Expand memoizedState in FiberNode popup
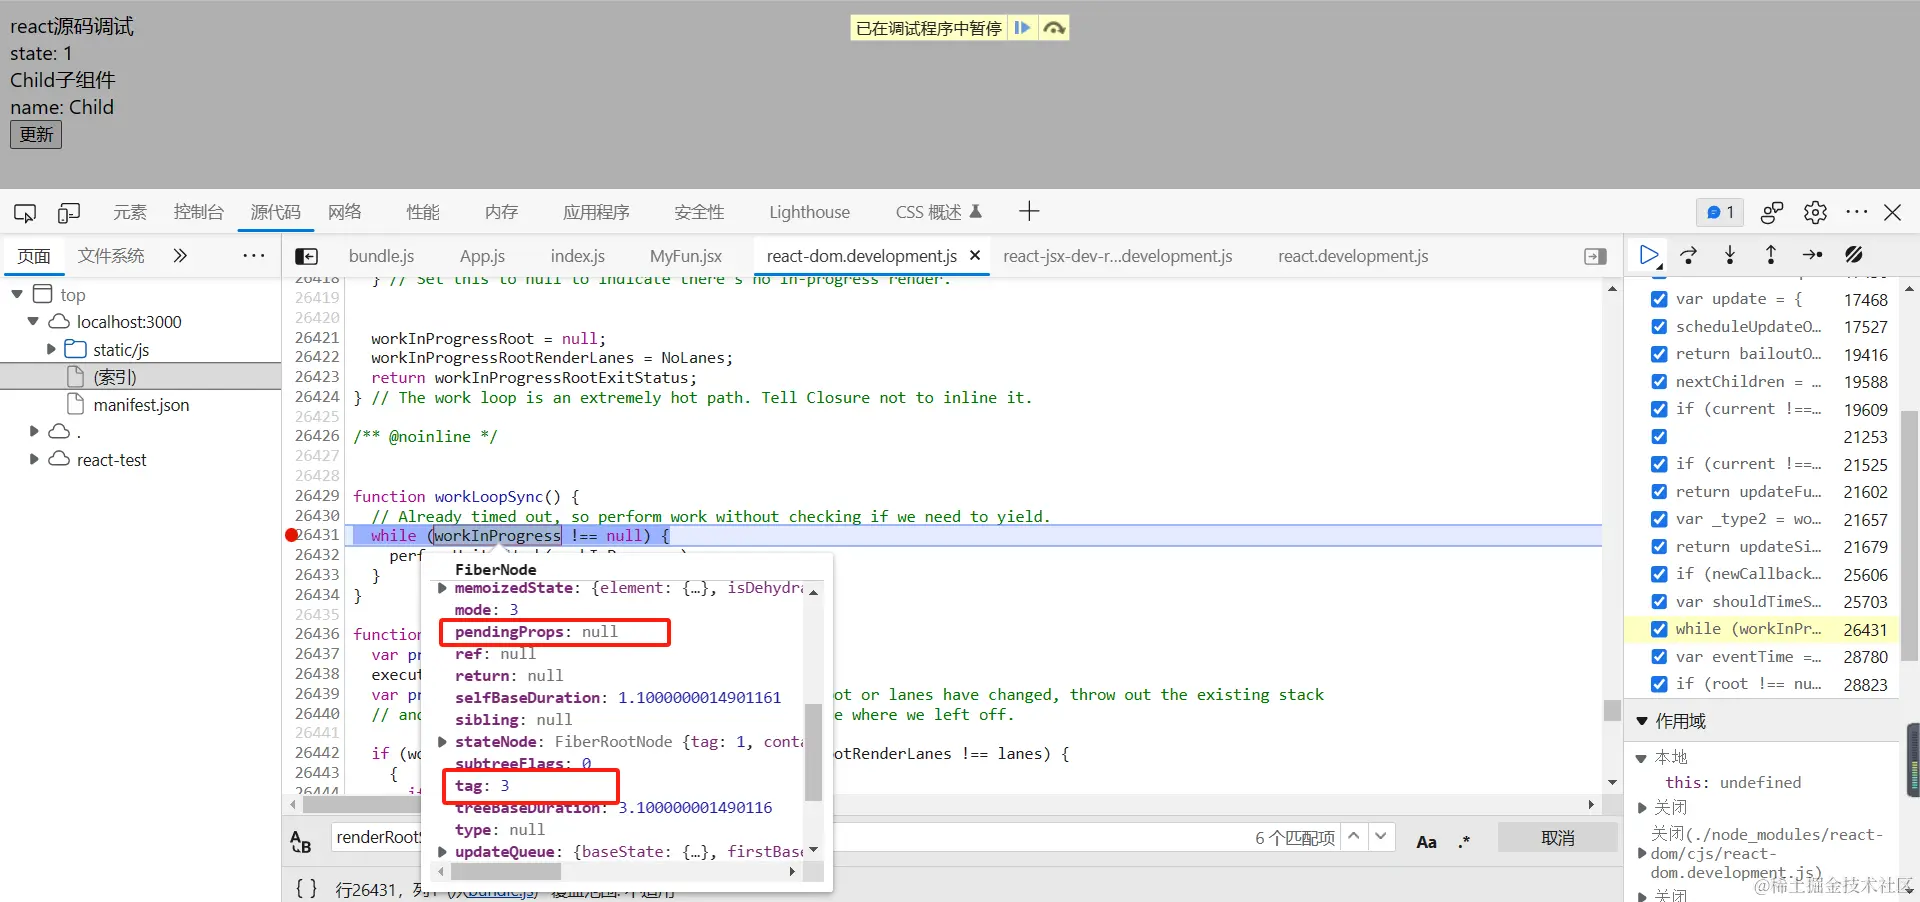This screenshot has height=902, width=1920. coord(442,588)
